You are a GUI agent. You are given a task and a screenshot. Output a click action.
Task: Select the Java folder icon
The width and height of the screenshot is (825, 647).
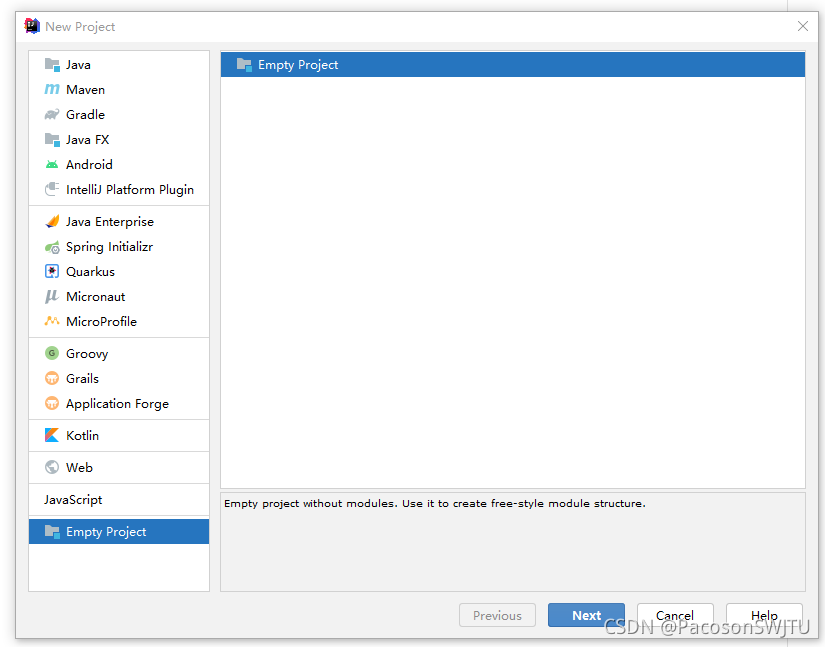[52, 65]
